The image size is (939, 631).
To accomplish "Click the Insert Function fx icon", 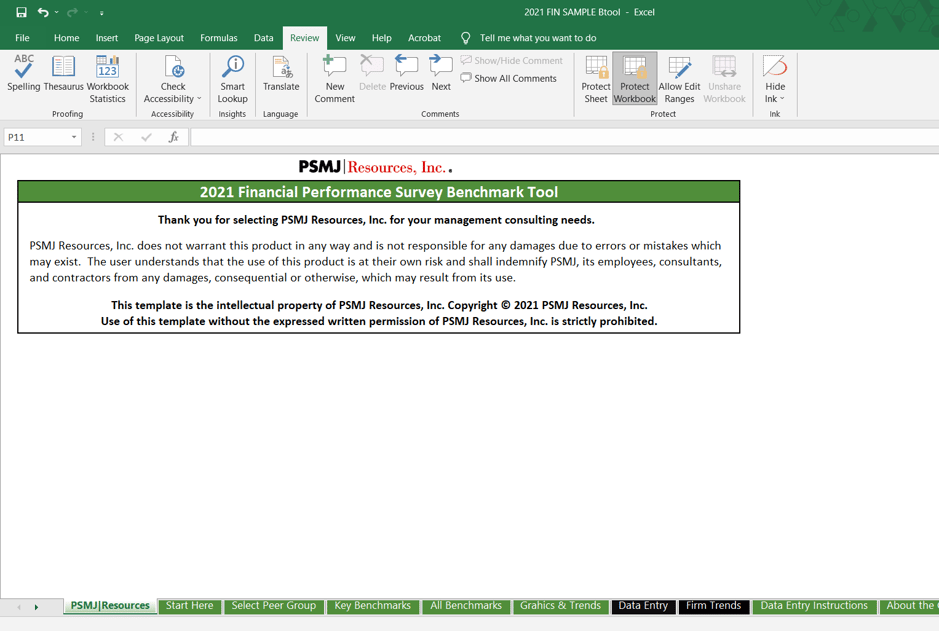I will click(x=174, y=137).
